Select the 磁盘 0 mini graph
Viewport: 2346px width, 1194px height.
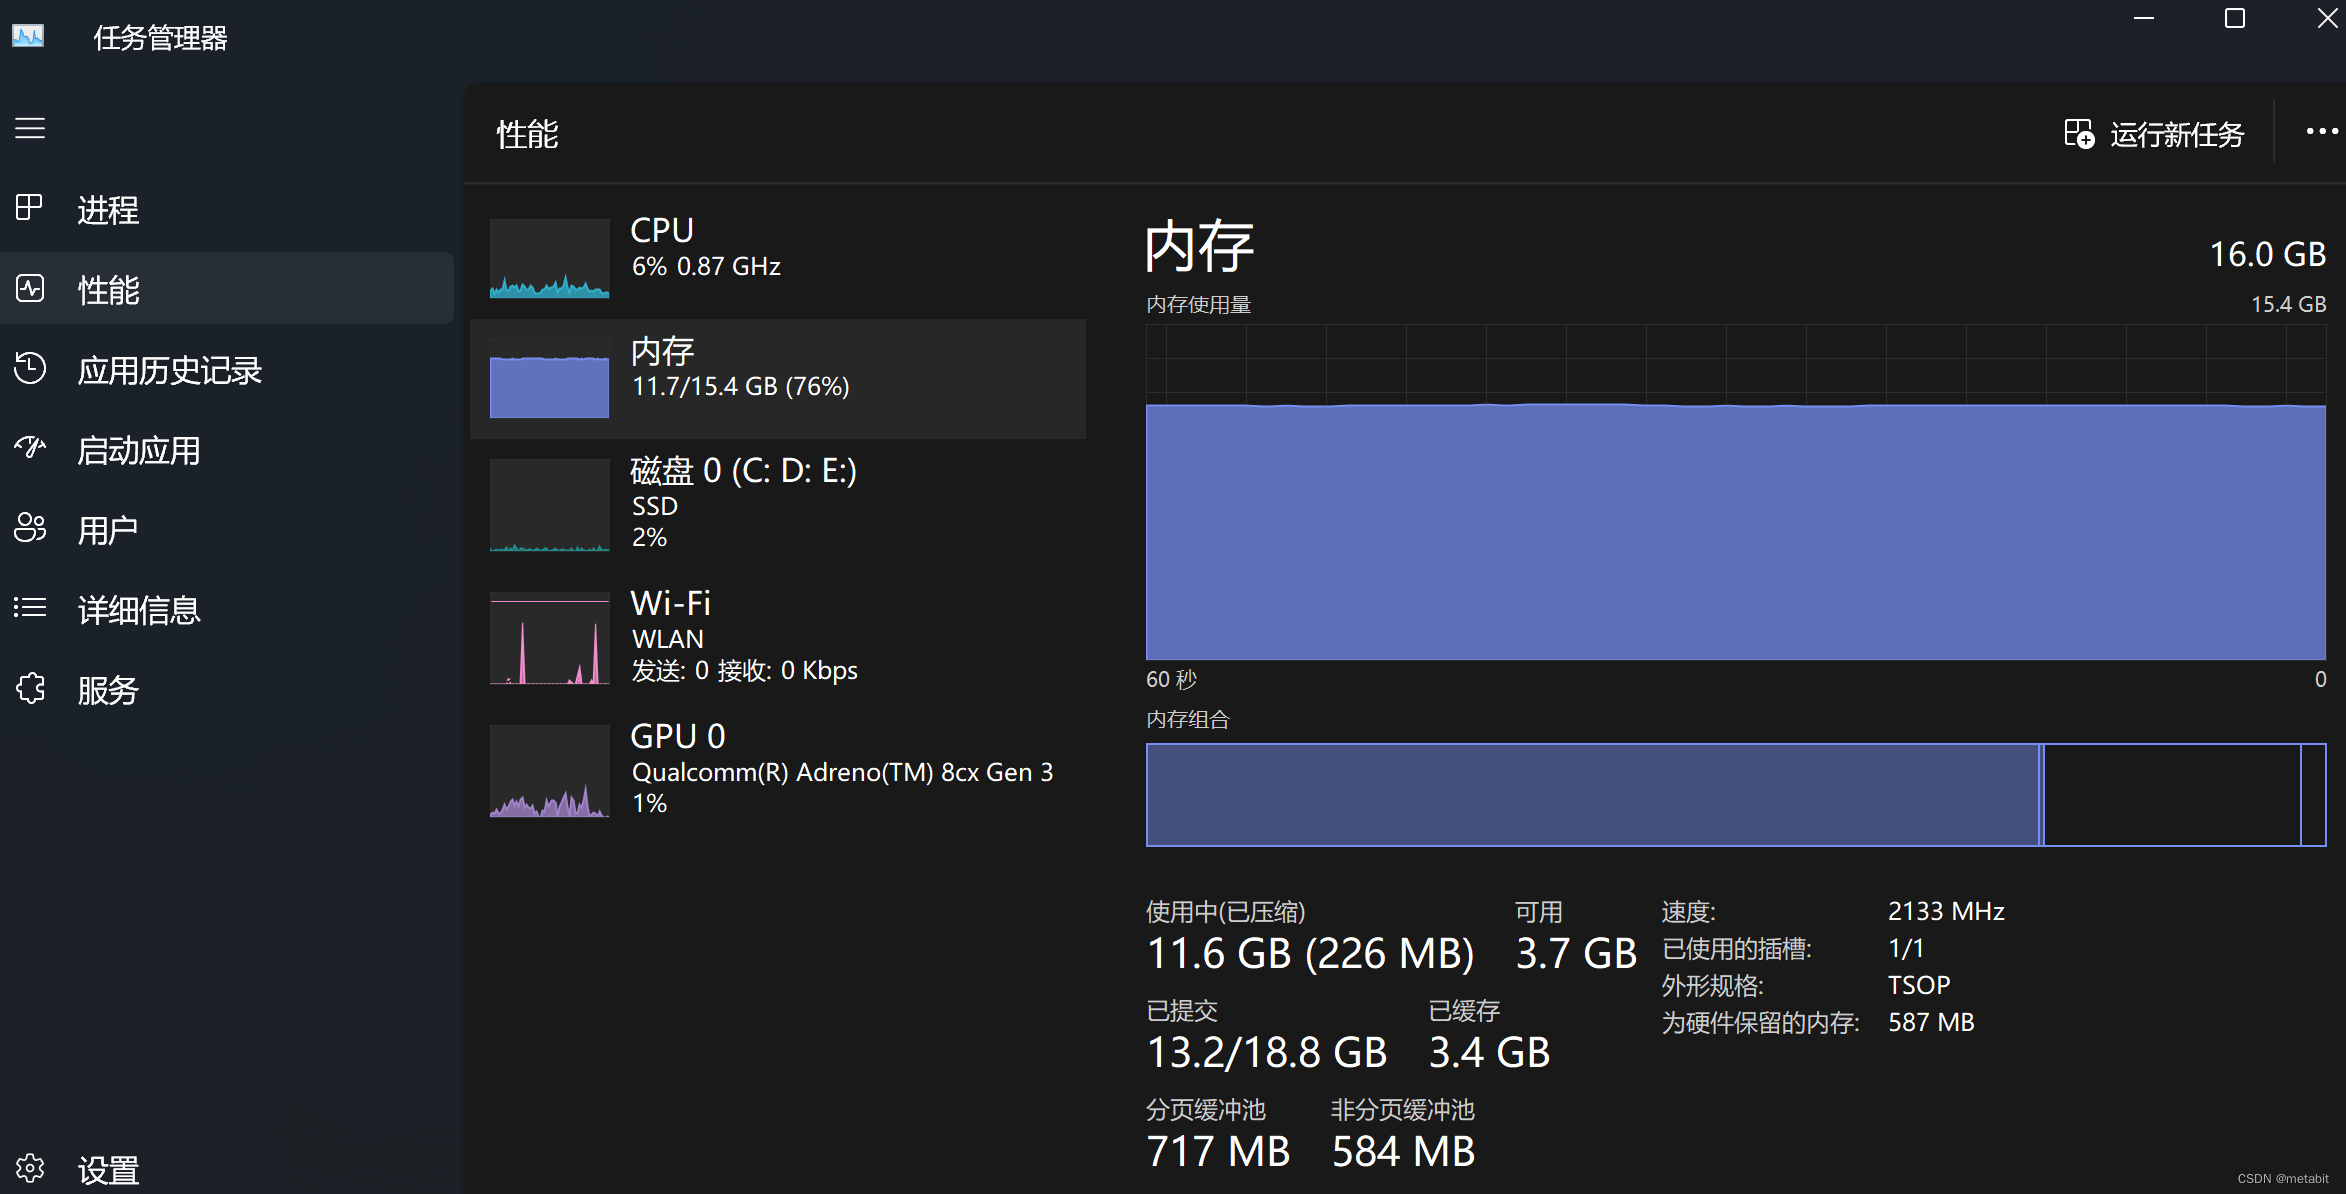pyautogui.click(x=549, y=505)
